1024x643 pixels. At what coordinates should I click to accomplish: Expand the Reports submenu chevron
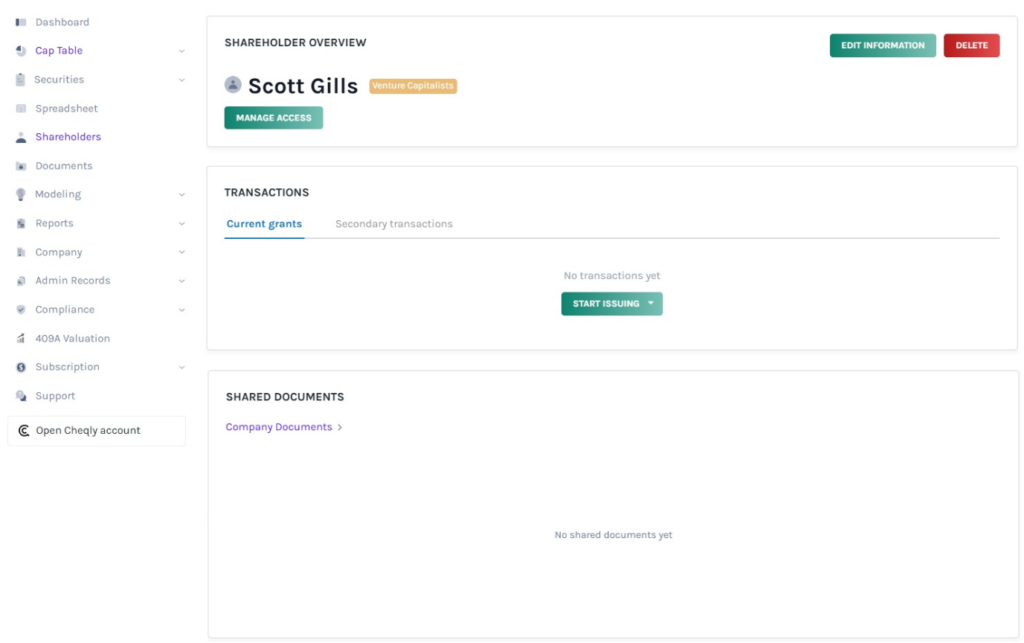[181, 224]
